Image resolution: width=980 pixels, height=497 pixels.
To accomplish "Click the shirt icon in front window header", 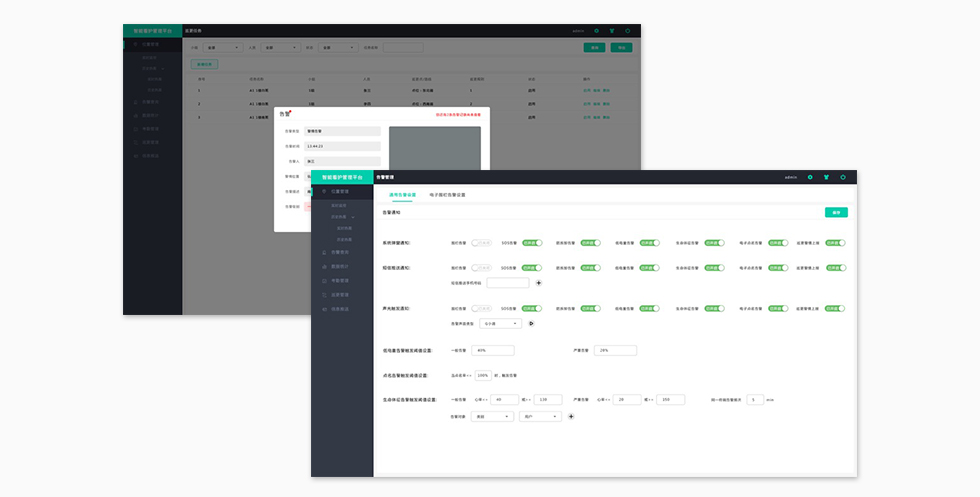I will (x=826, y=177).
